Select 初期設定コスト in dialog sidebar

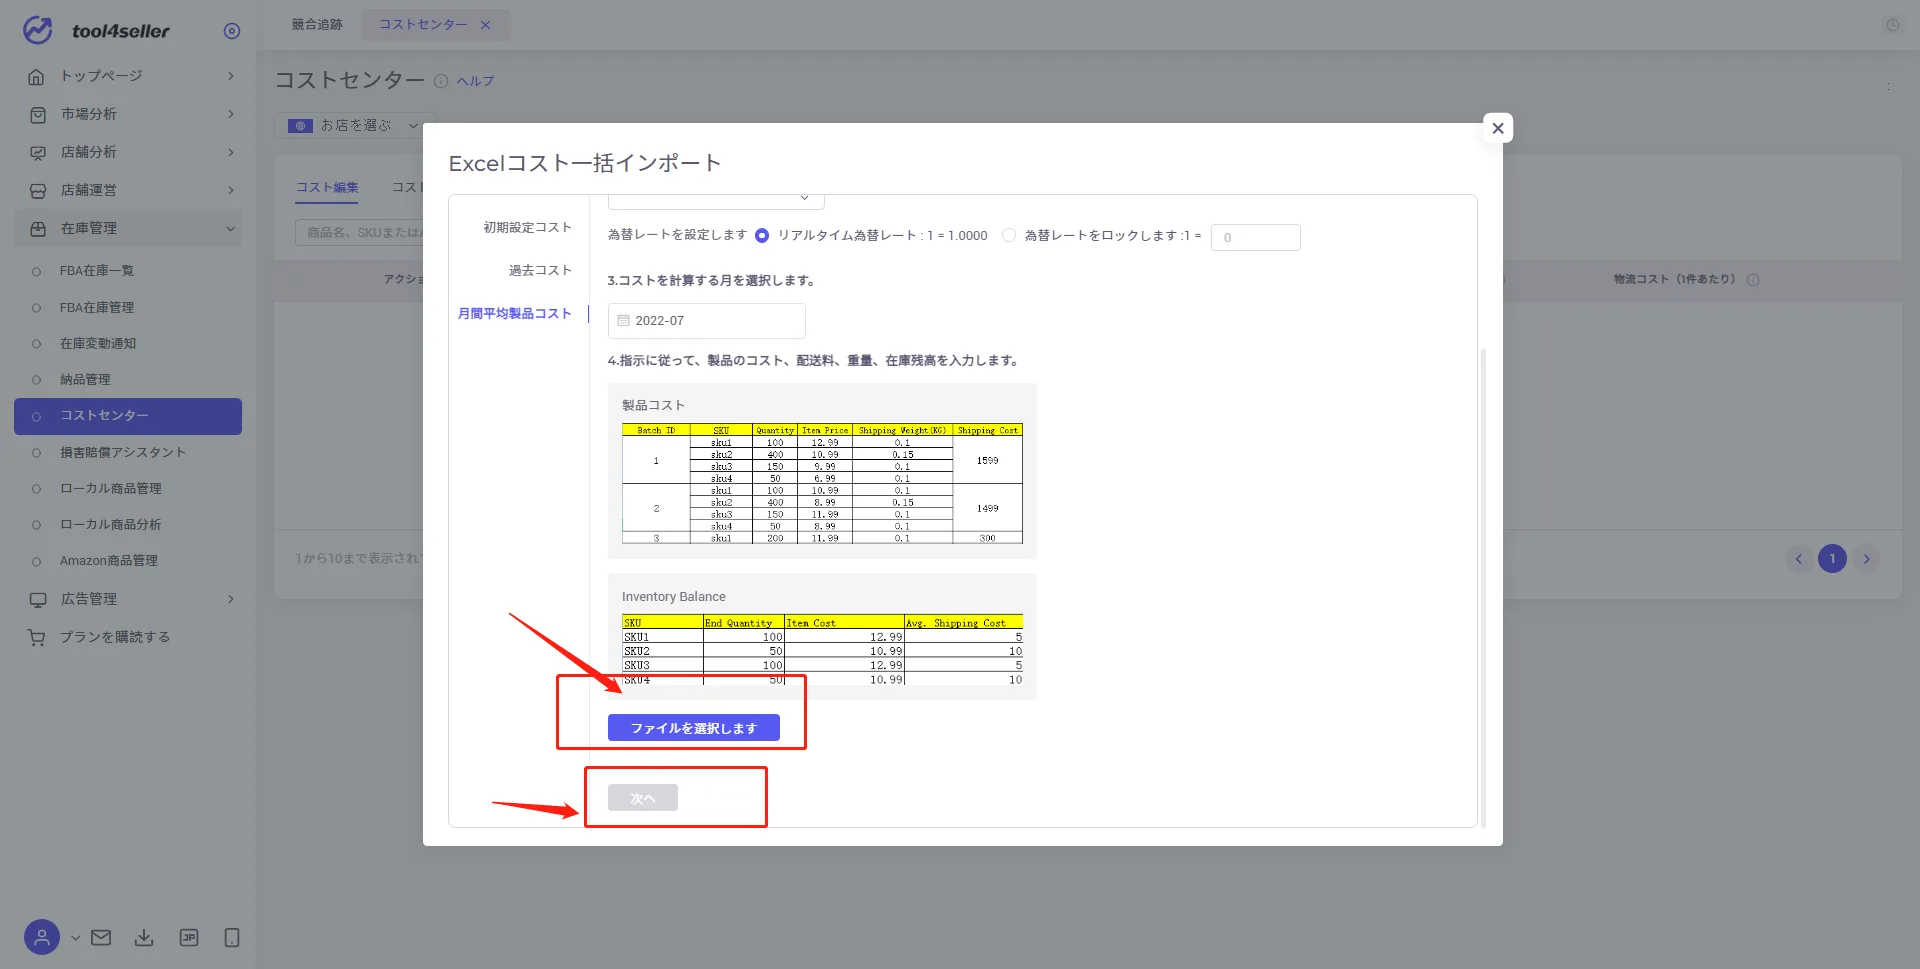click(x=527, y=228)
